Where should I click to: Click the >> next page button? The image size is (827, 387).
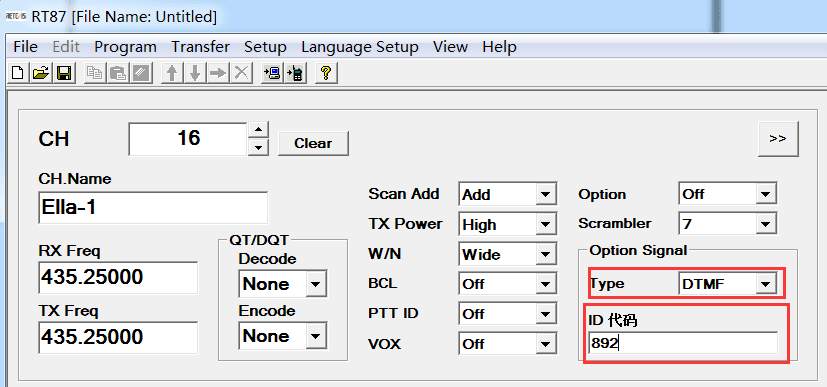pos(778,139)
